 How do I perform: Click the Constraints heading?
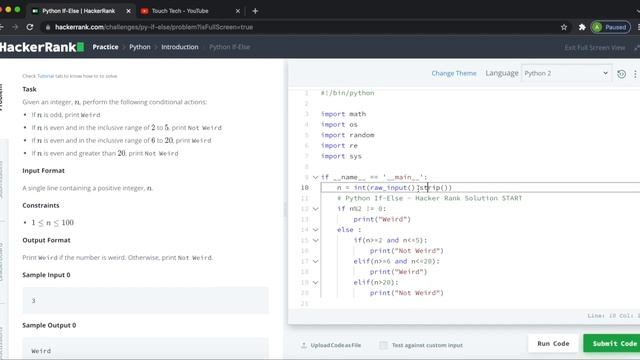41,205
